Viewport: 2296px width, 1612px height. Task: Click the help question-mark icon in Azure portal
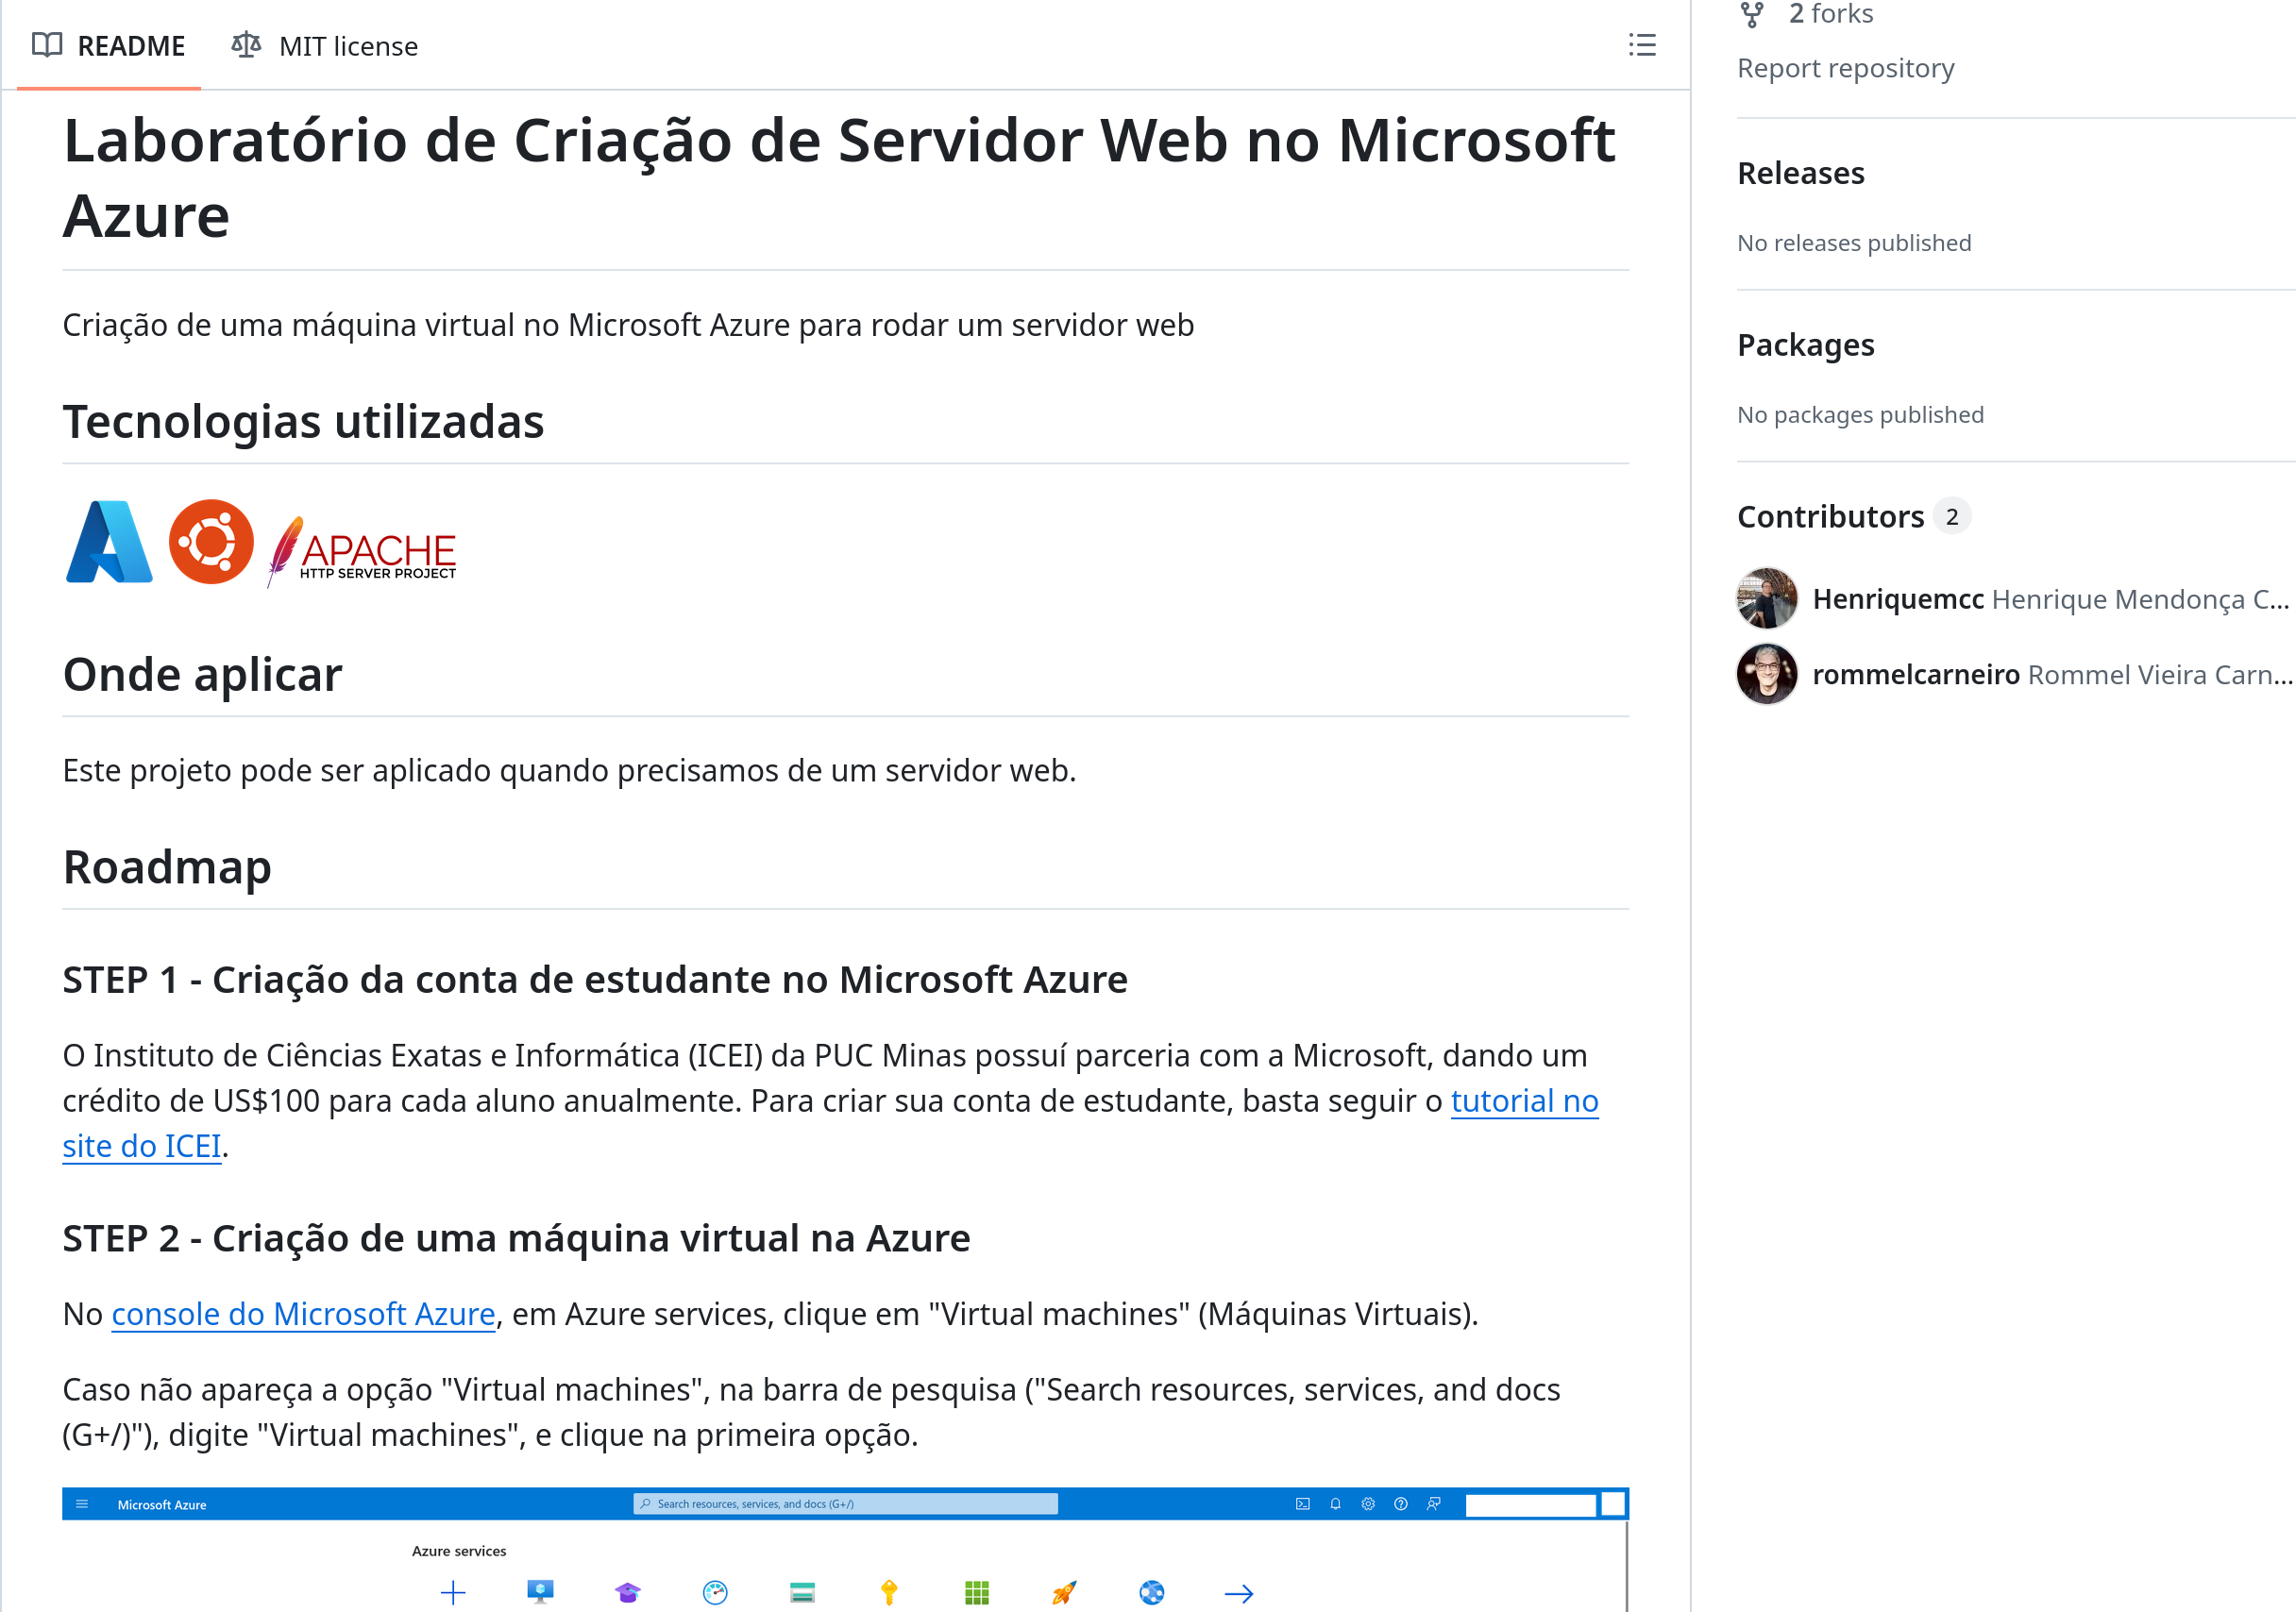pyautogui.click(x=1401, y=1504)
